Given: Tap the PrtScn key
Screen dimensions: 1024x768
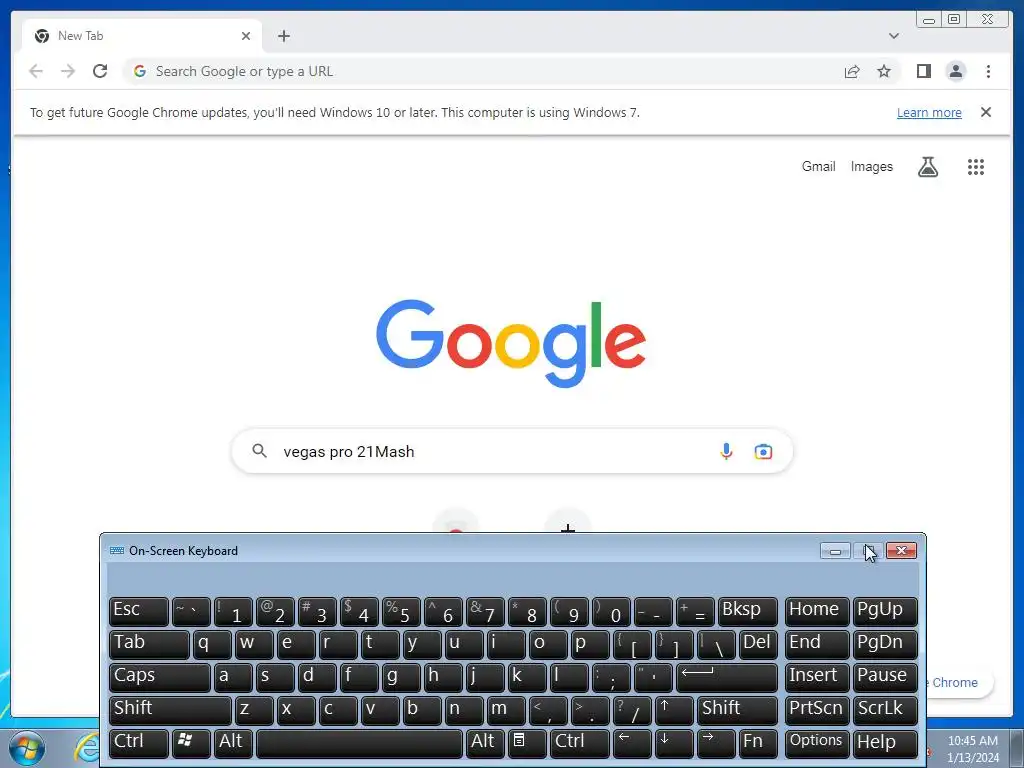Looking at the screenshot, I should point(816,711).
